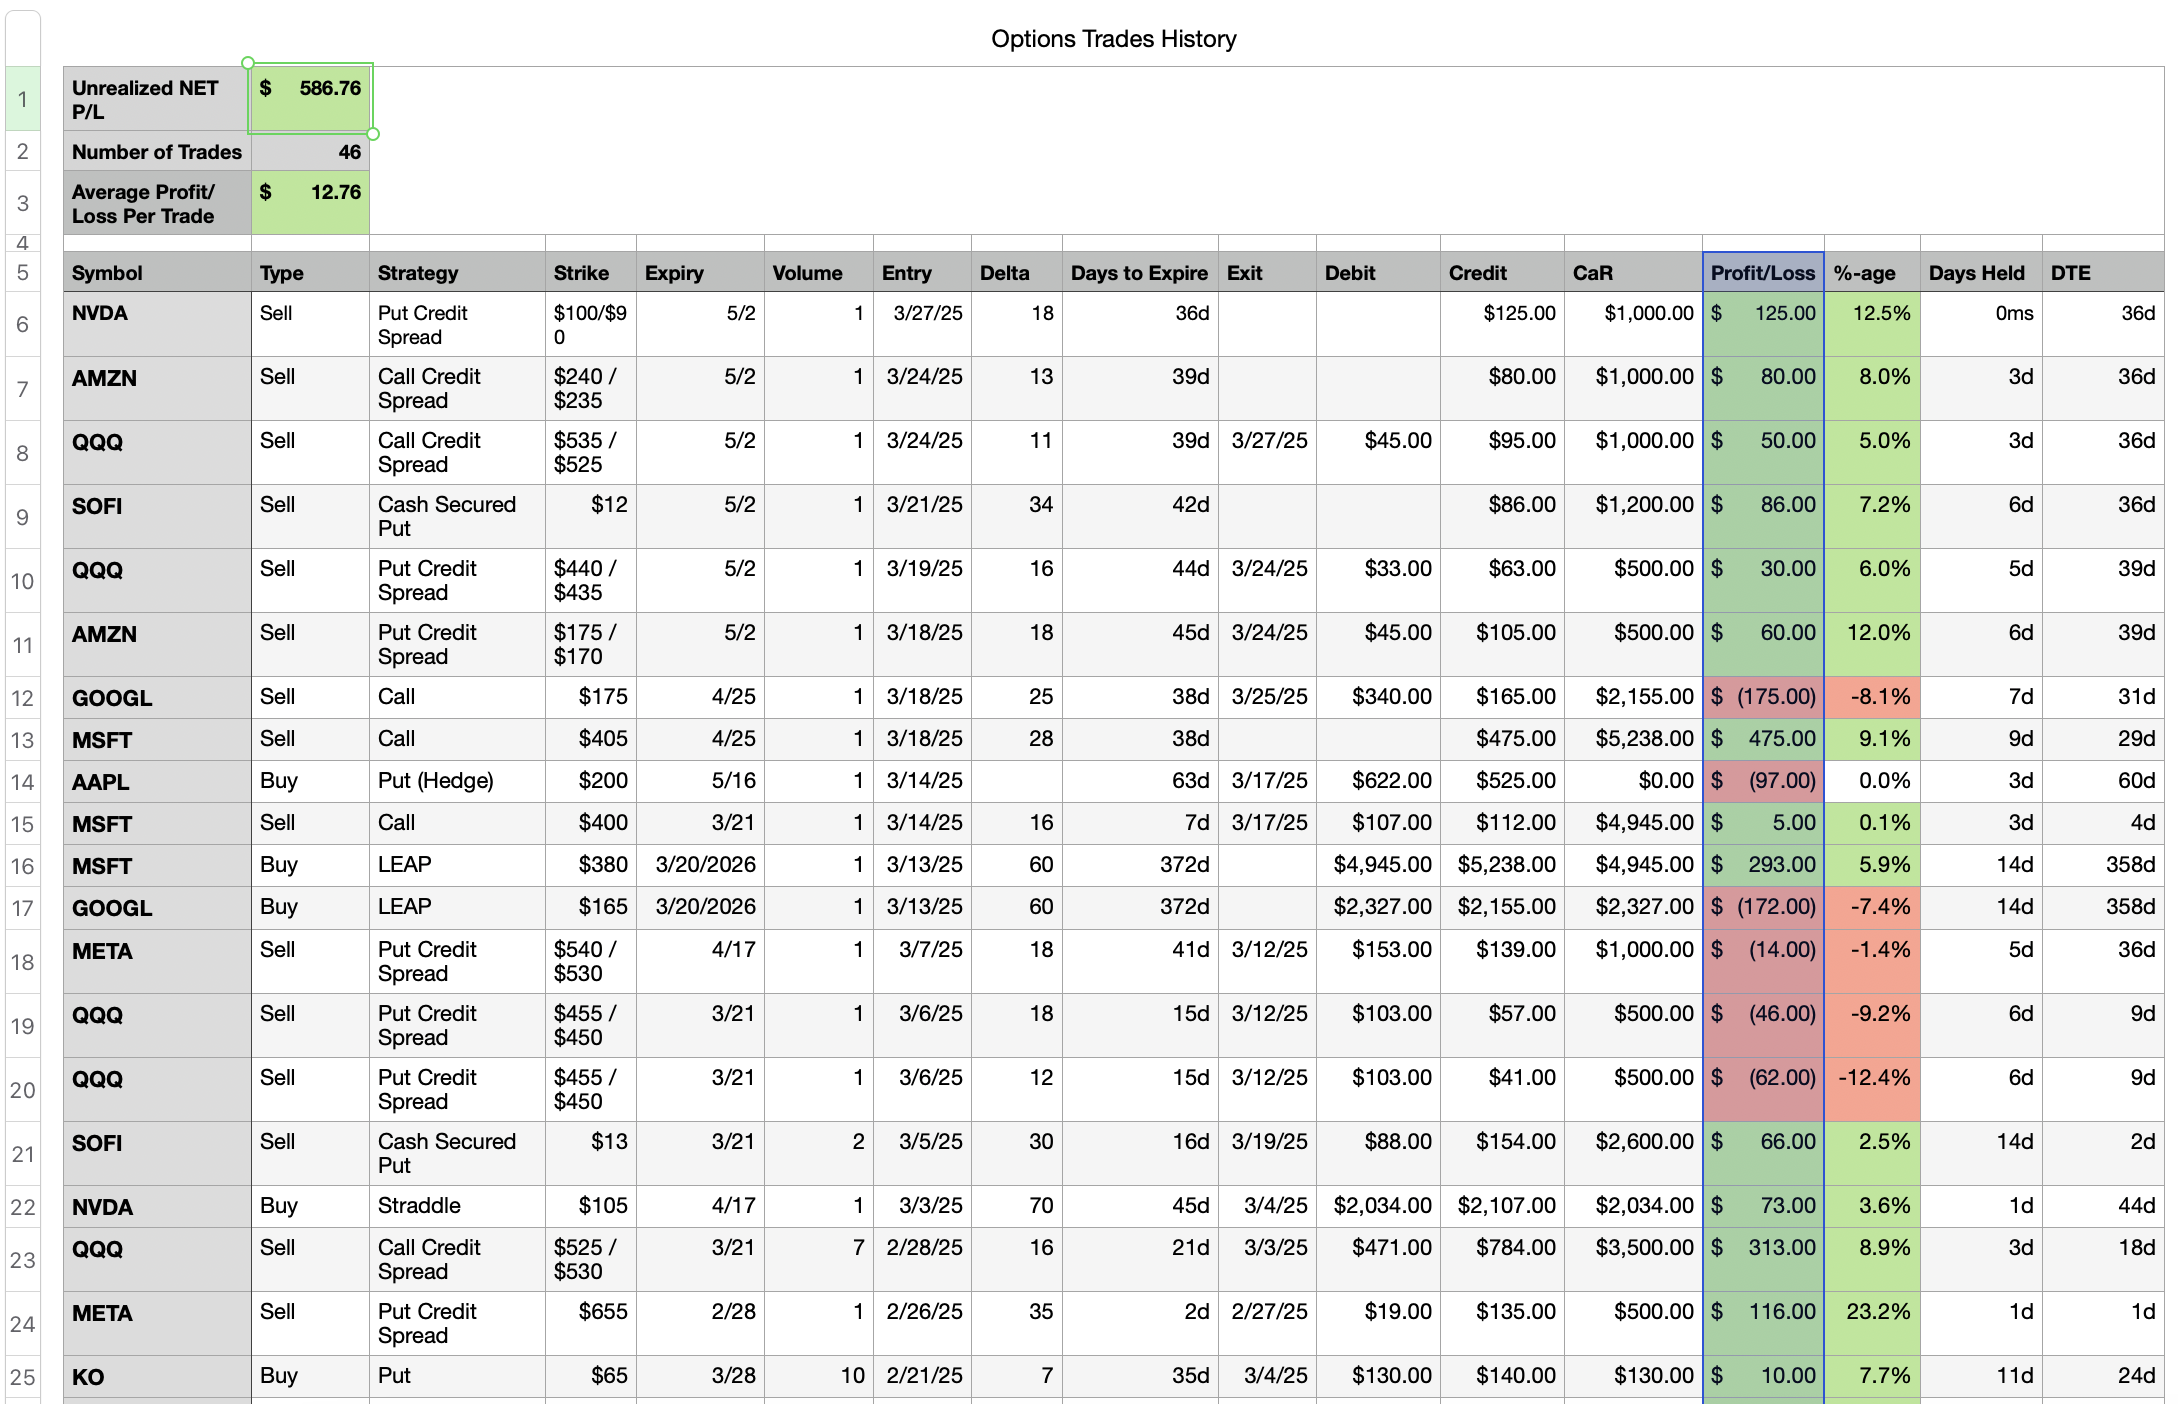Select the Unrealized NET P/L value $586.76
Screen dimensions: 2178x1404
click(x=310, y=98)
